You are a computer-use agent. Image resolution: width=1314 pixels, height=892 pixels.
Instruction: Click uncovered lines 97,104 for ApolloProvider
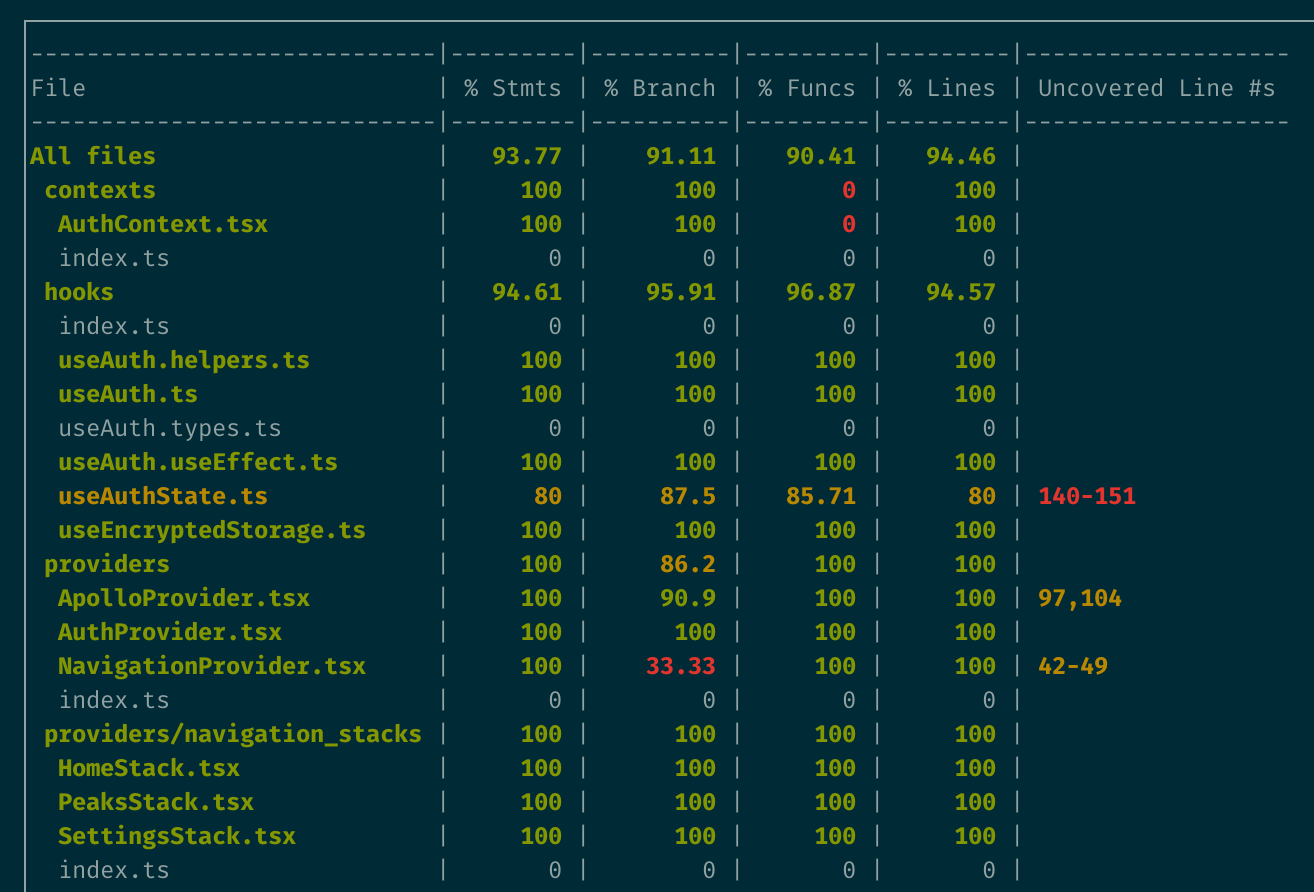click(x=1079, y=598)
